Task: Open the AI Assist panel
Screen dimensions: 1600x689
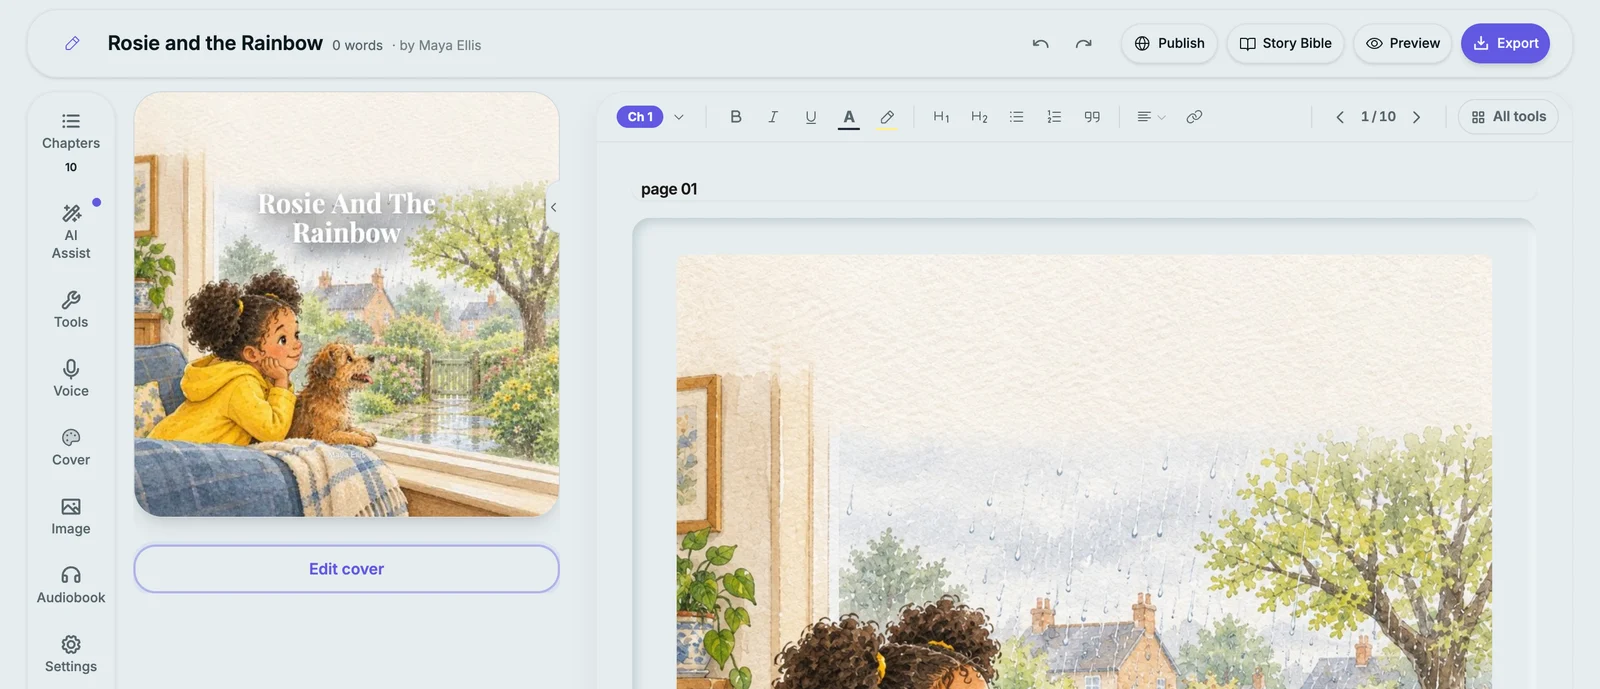Action: [x=71, y=232]
